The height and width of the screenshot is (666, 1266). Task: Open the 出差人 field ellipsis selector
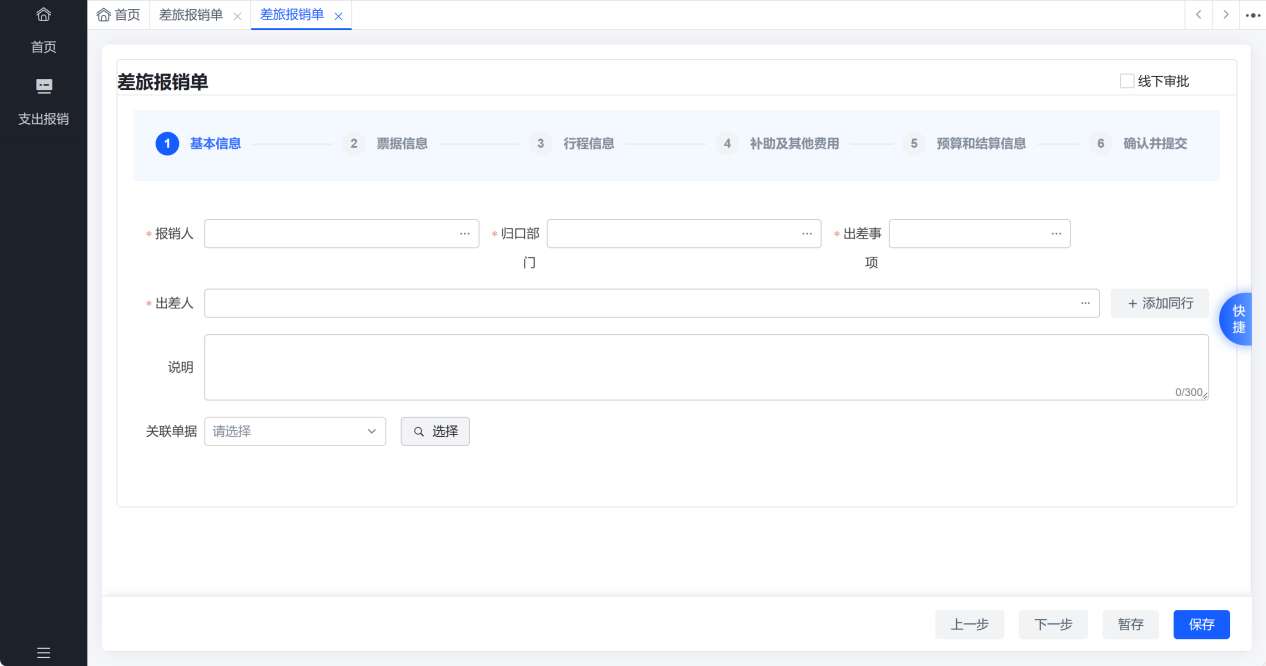1085,303
